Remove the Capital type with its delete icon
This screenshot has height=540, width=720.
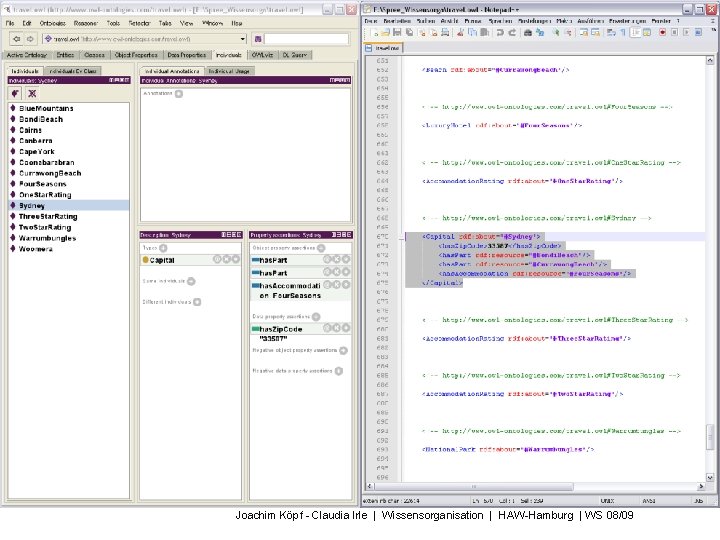click(x=226, y=259)
